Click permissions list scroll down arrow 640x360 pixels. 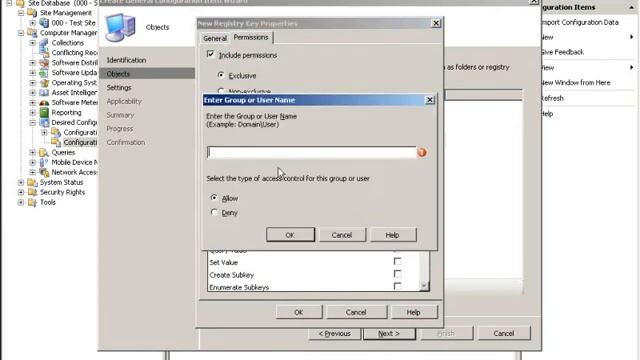click(x=424, y=286)
